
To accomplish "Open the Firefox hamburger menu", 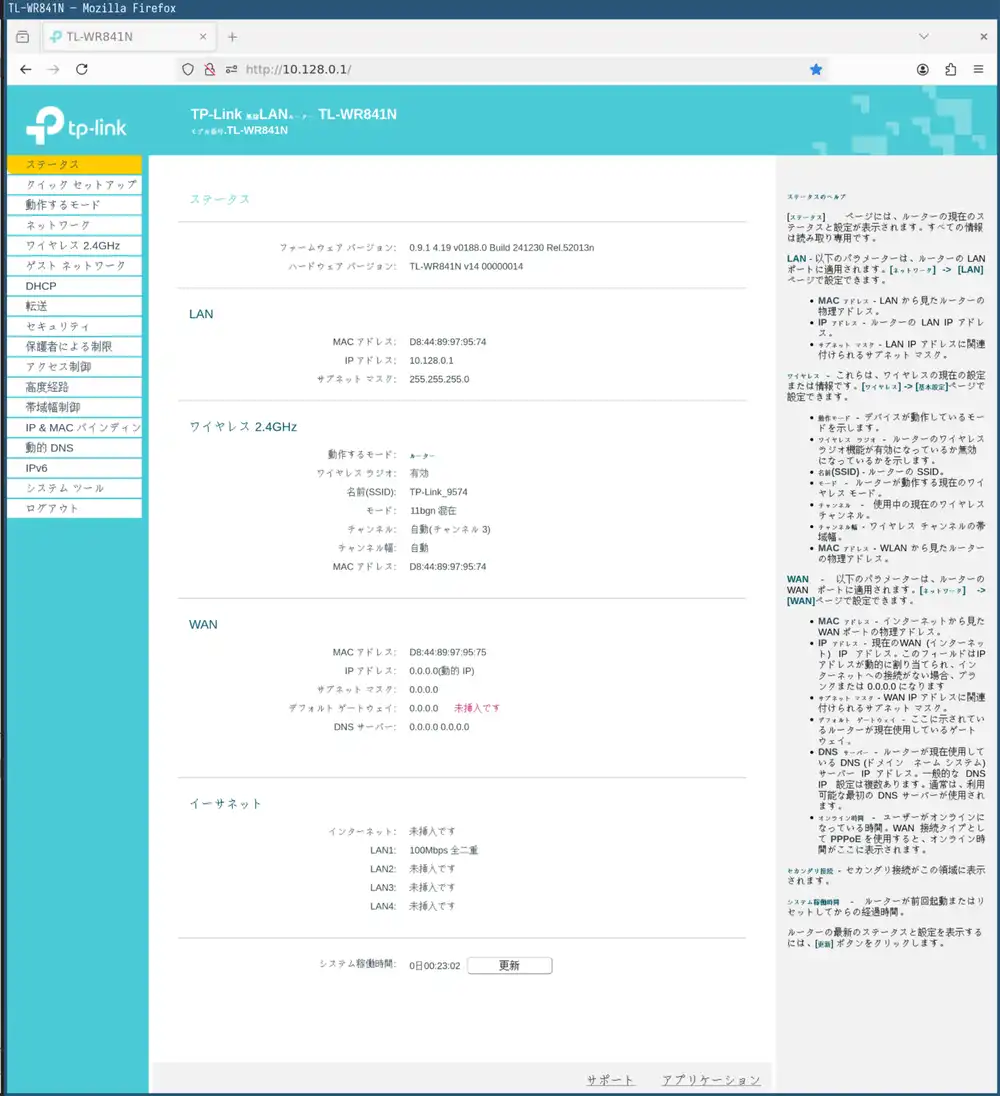I will [978, 69].
